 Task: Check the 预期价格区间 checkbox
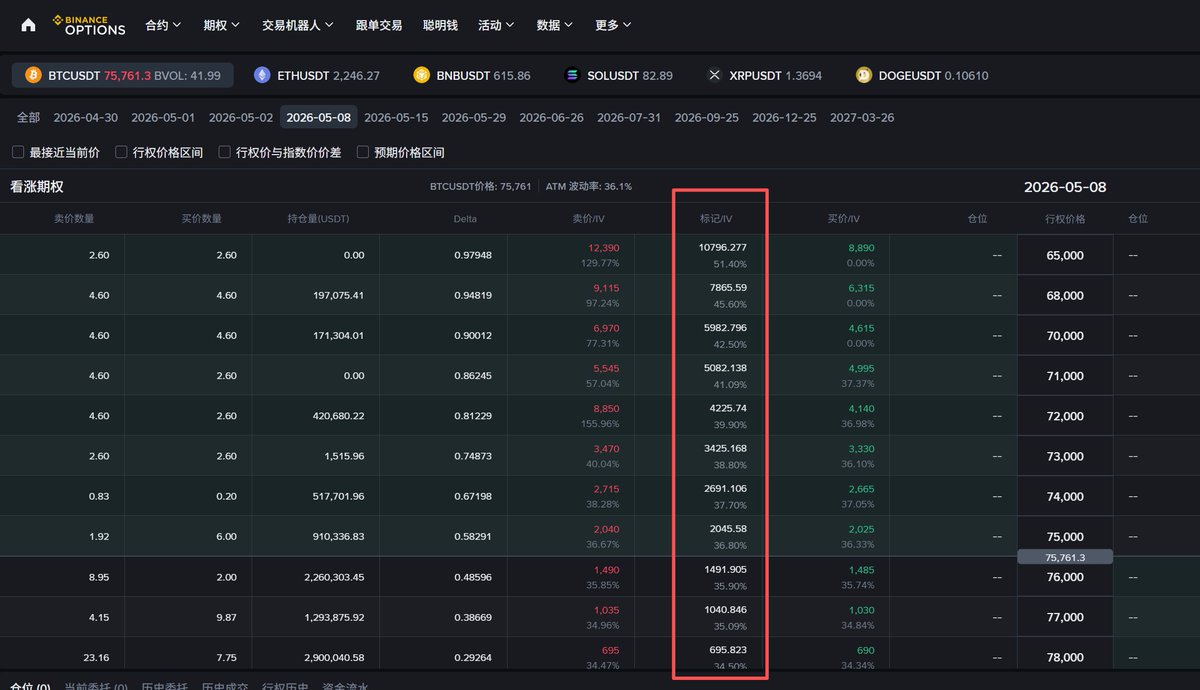[x=363, y=152]
